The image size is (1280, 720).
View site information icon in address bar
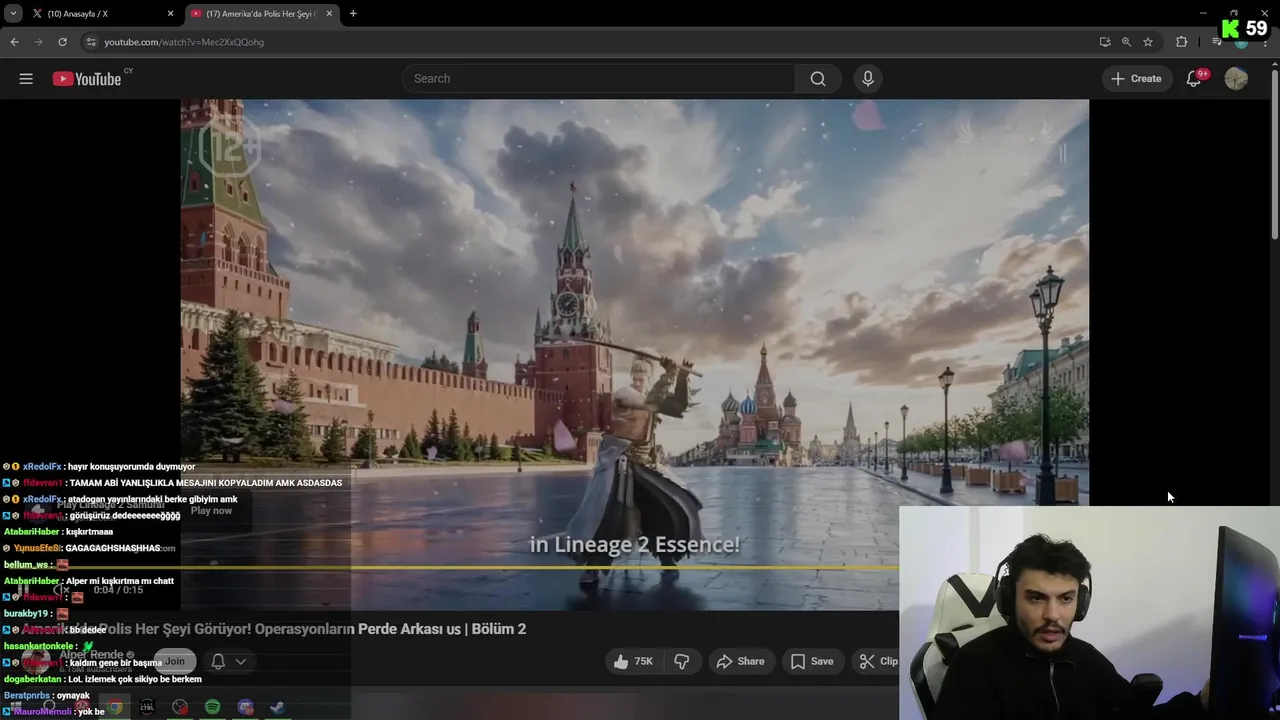[91, 42]
